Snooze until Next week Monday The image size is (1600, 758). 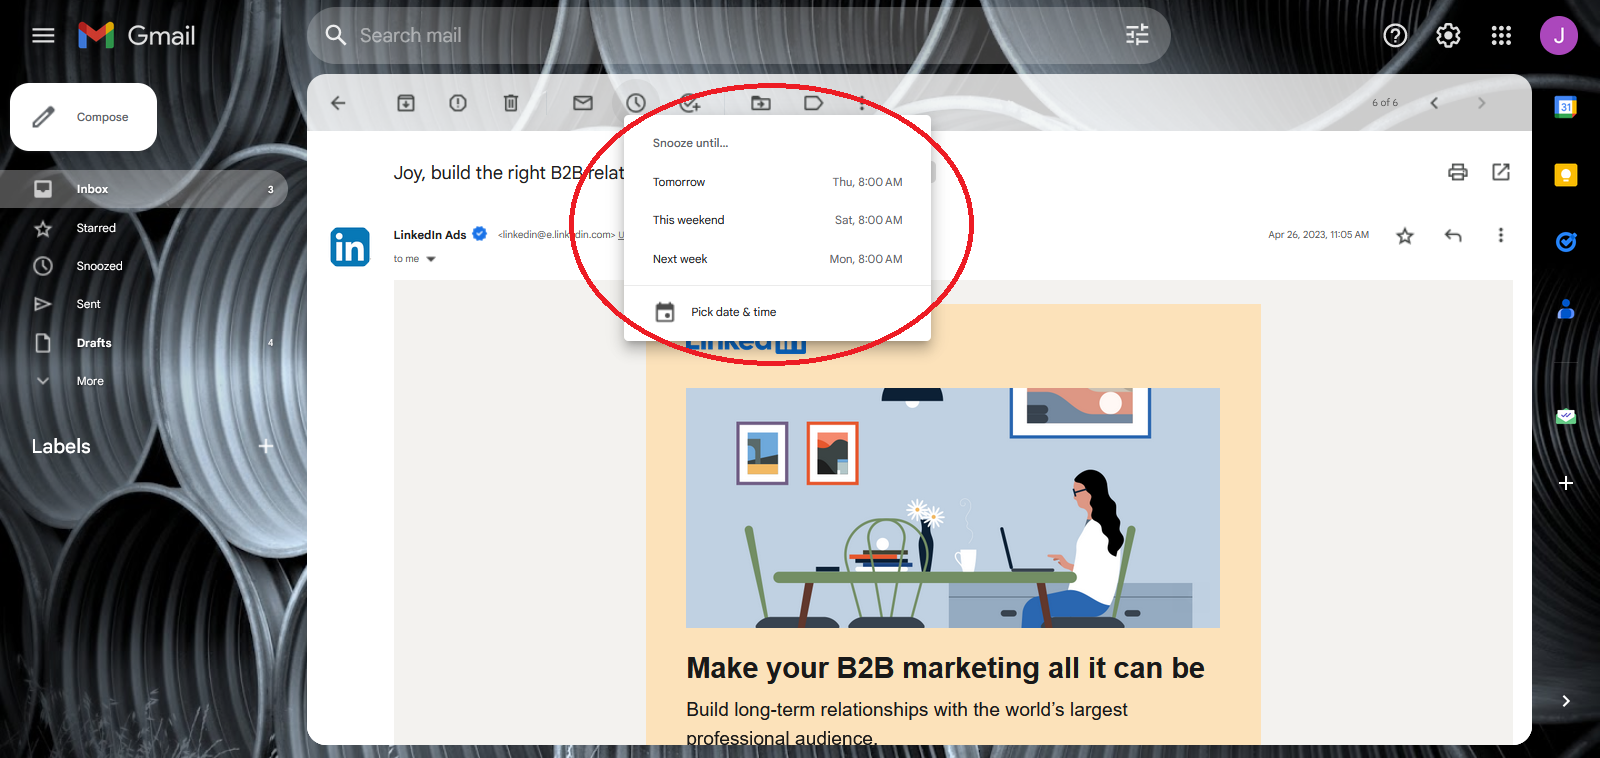pyautogui.click(x=777, y=259)
